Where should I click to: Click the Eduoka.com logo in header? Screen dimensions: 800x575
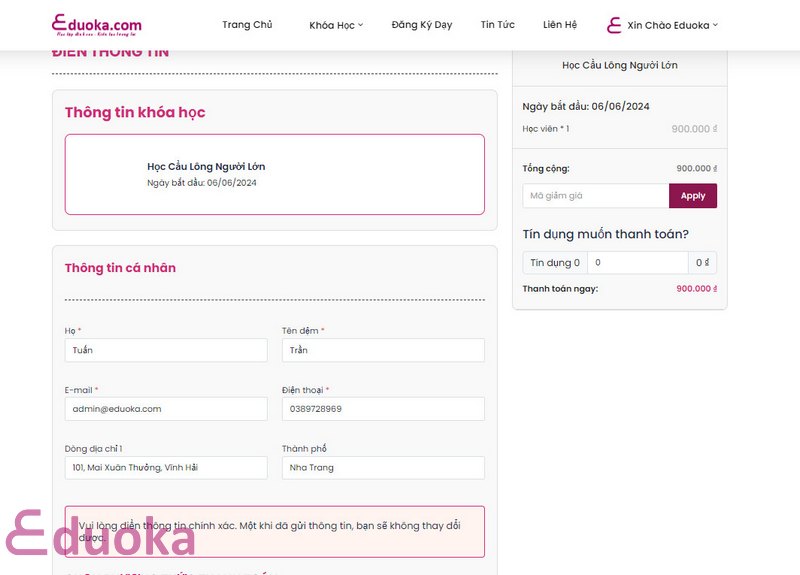pos(97,25)
